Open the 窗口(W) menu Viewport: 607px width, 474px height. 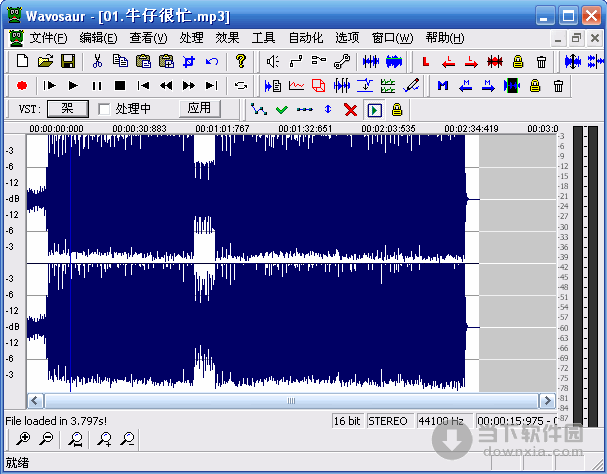tap(393, 38)
